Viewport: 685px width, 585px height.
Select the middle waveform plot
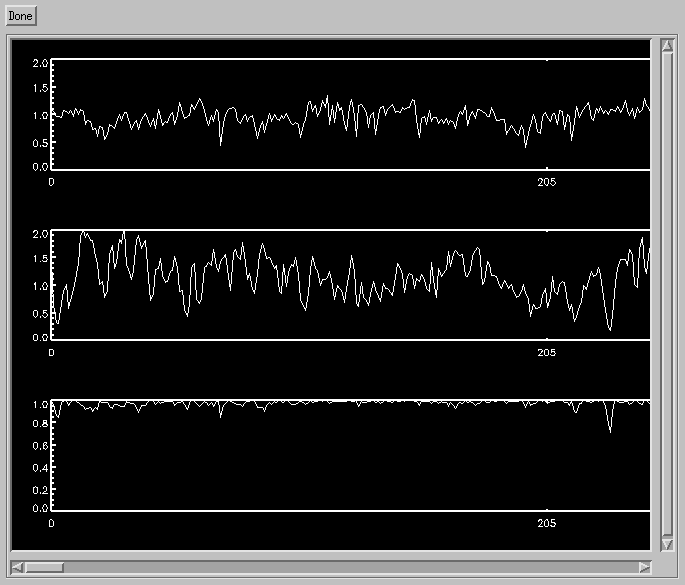coord(350,285)
